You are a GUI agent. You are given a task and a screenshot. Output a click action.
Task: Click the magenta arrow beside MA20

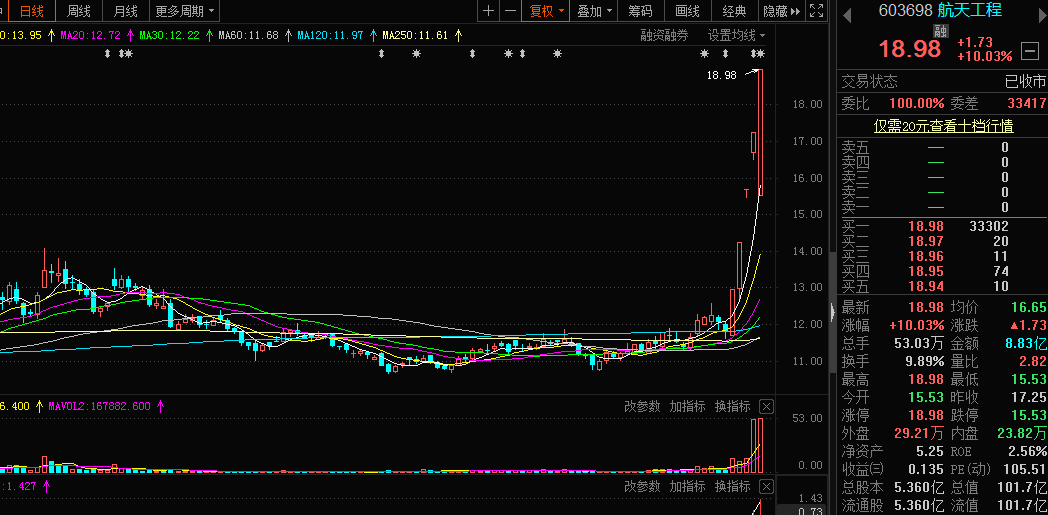click(130, 35)
